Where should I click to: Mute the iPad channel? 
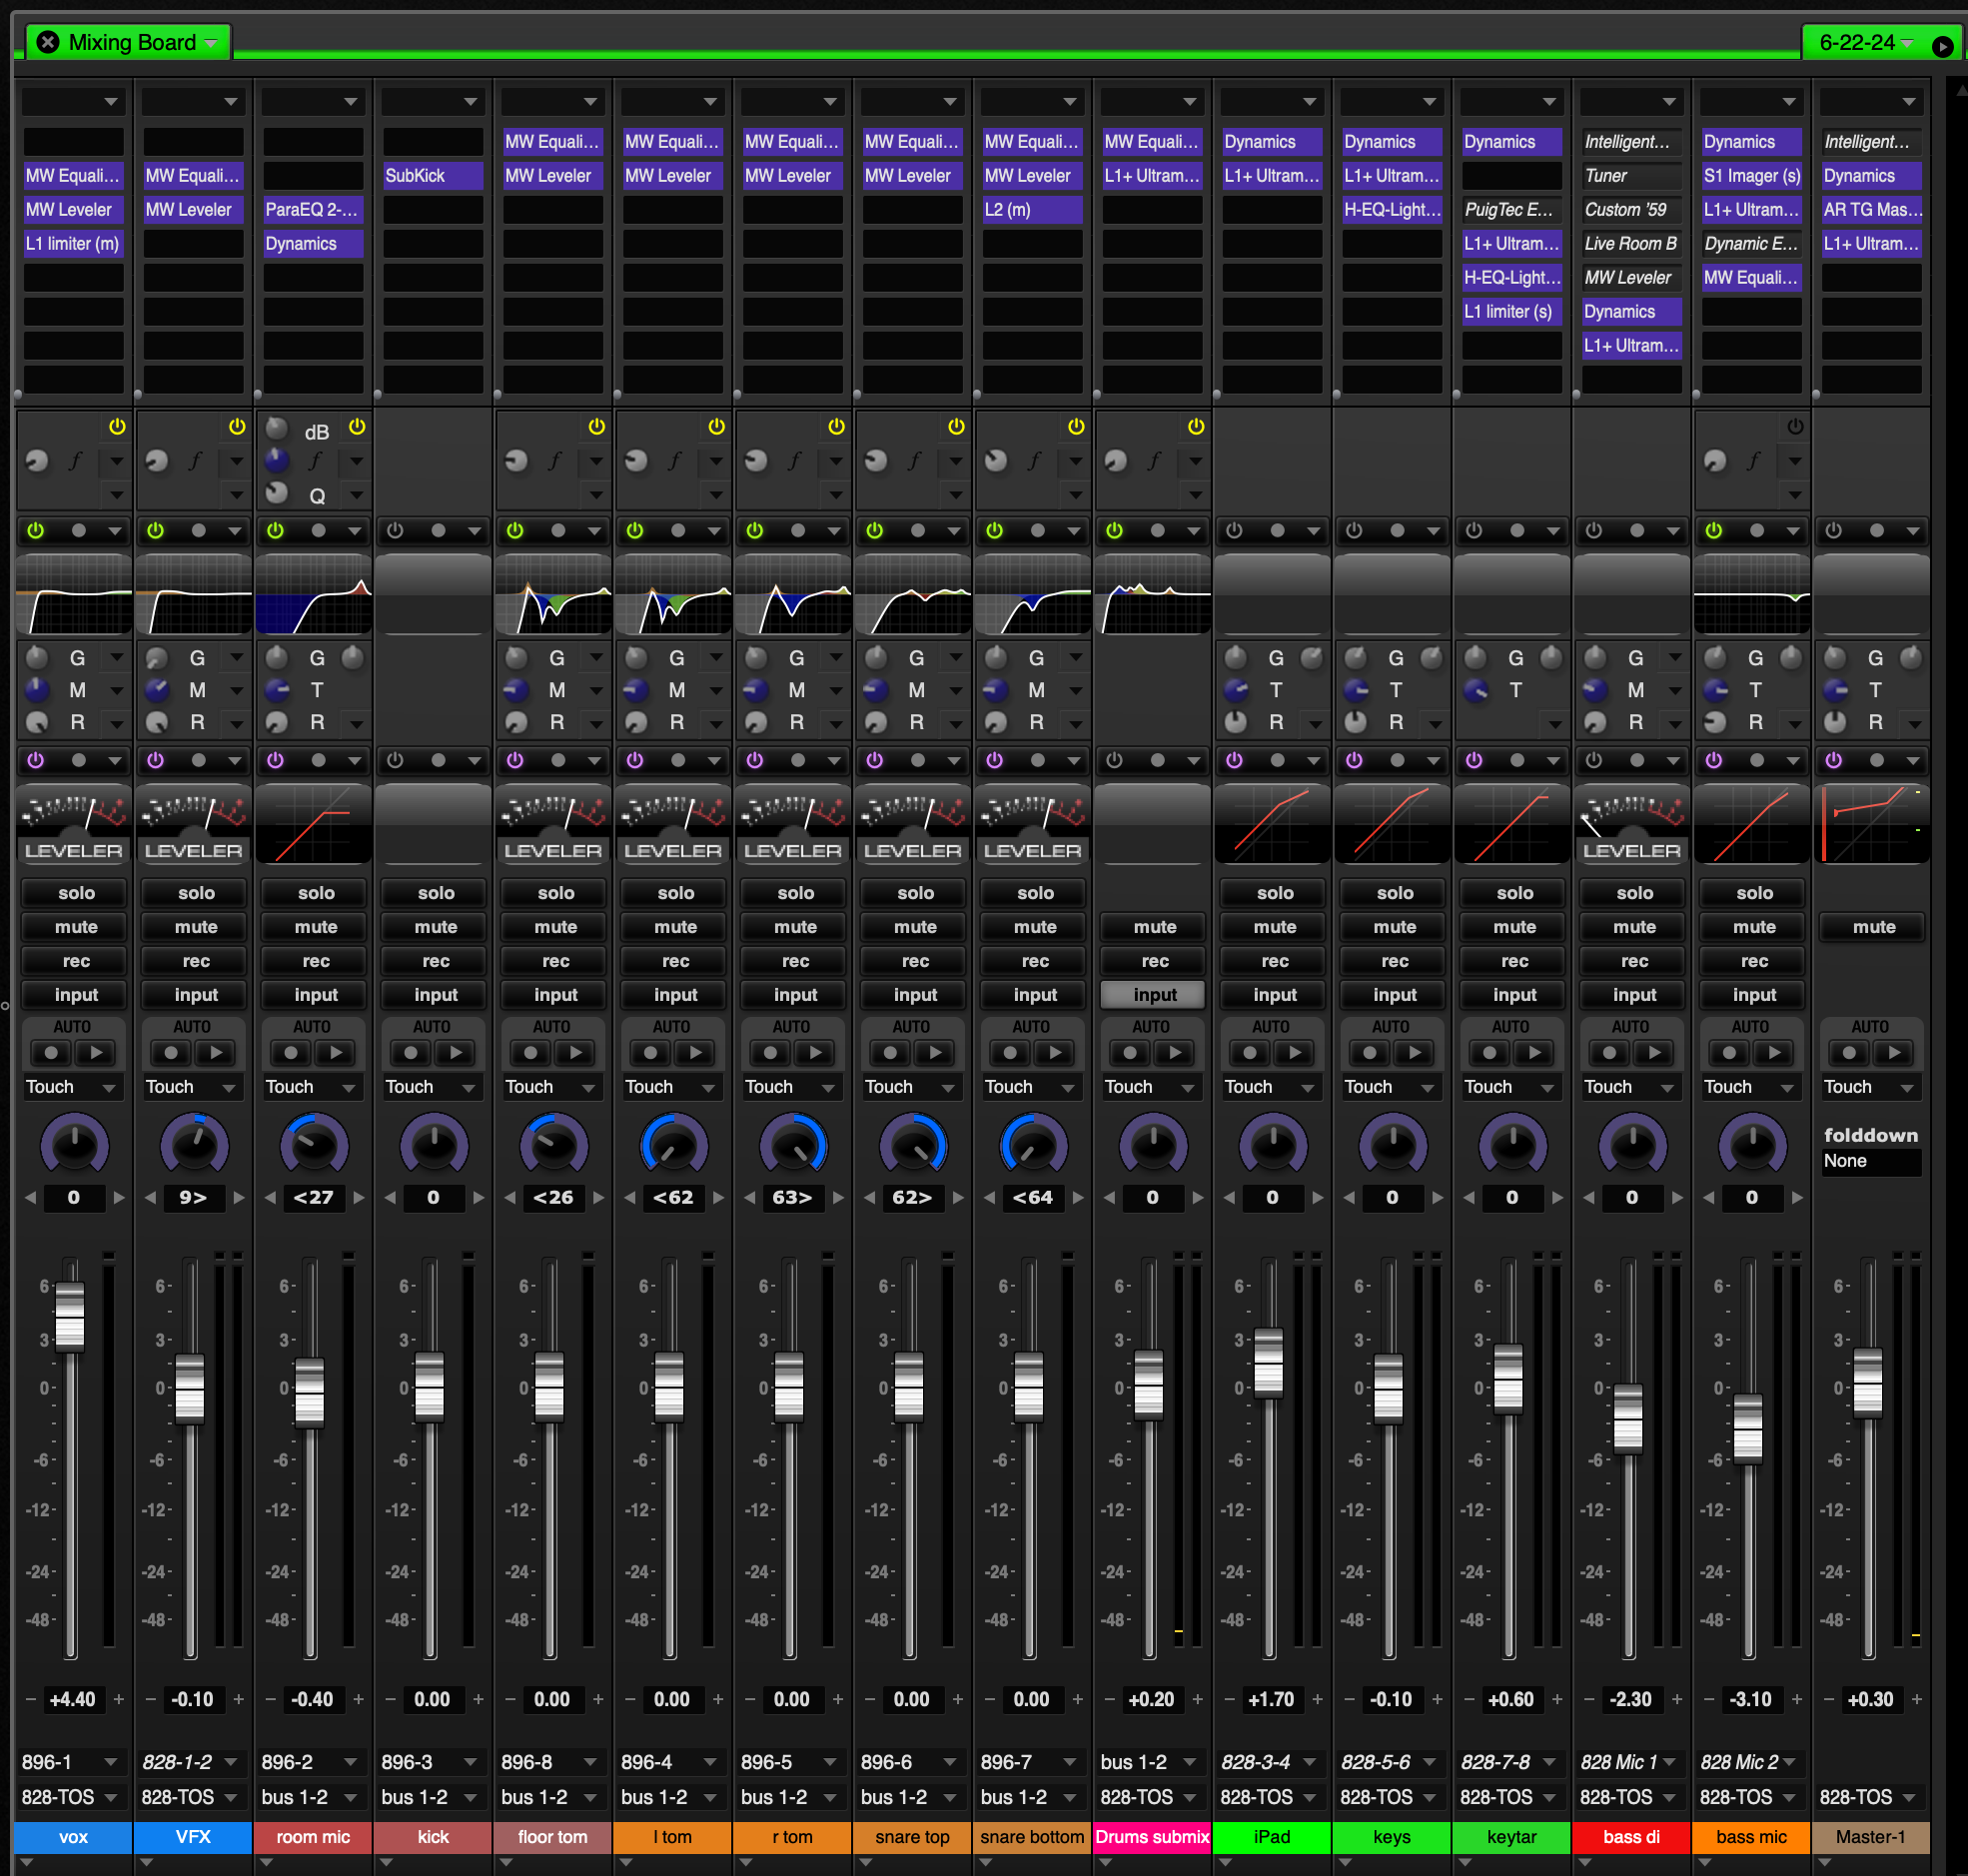[1274, 927]
